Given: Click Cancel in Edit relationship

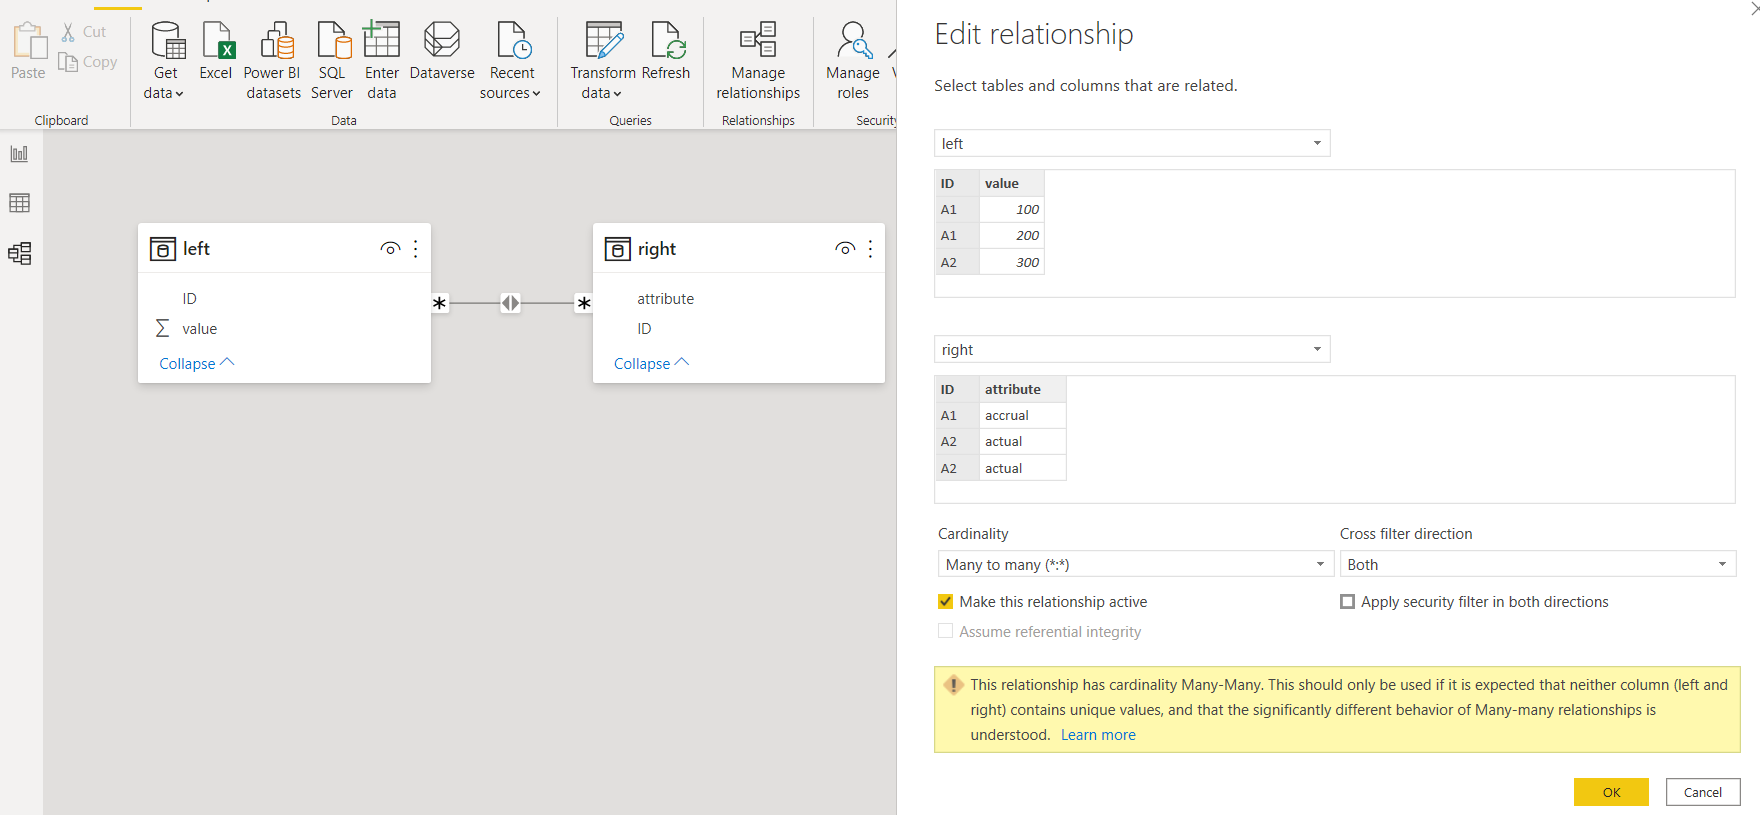Looking at the screenshot, I should [x=1703, y=792].
